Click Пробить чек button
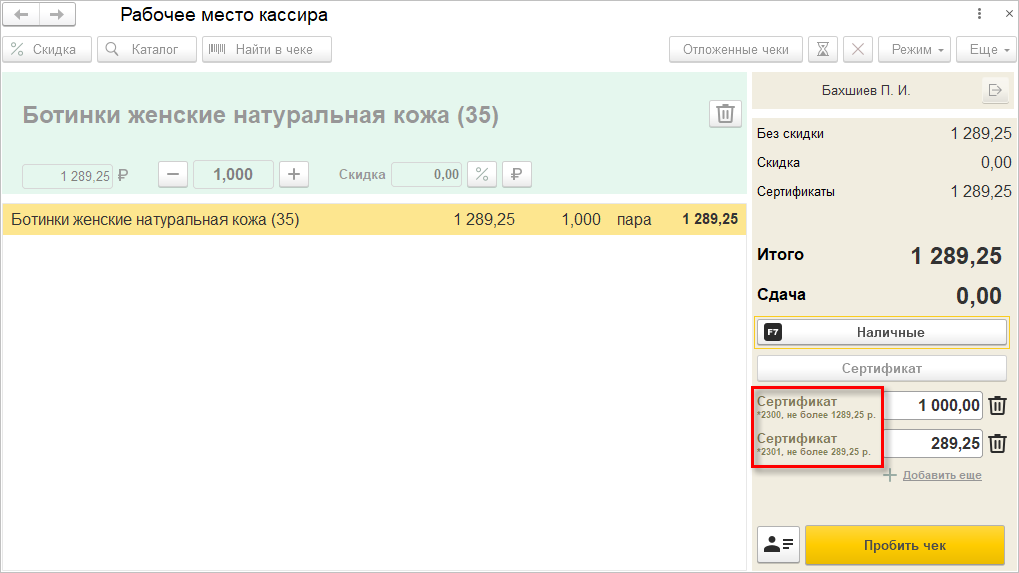Screen dimensions: 1019x573 [905, 545]
